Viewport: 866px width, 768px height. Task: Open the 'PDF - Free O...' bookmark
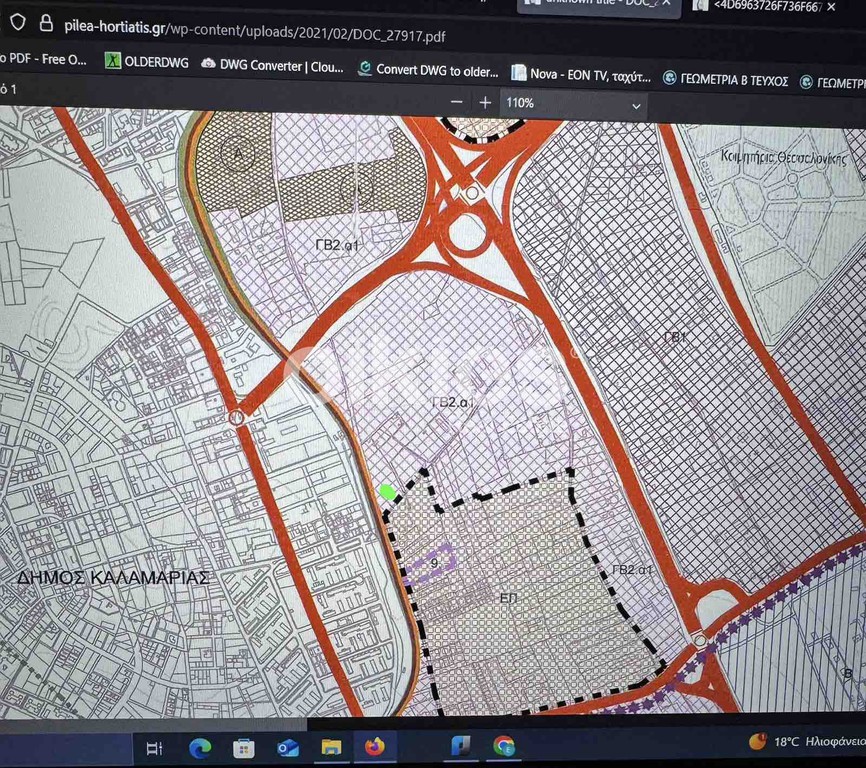43,59
